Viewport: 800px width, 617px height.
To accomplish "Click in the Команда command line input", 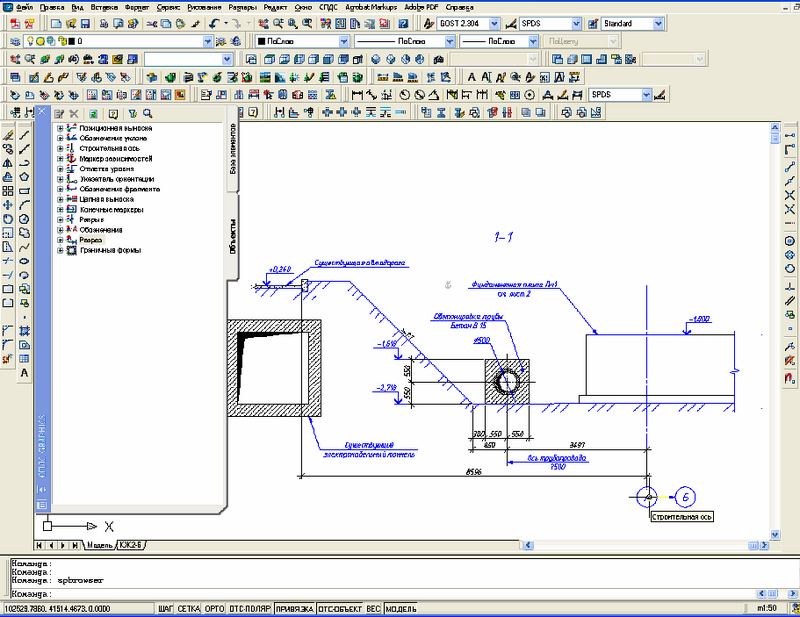I will coord(383,594).
